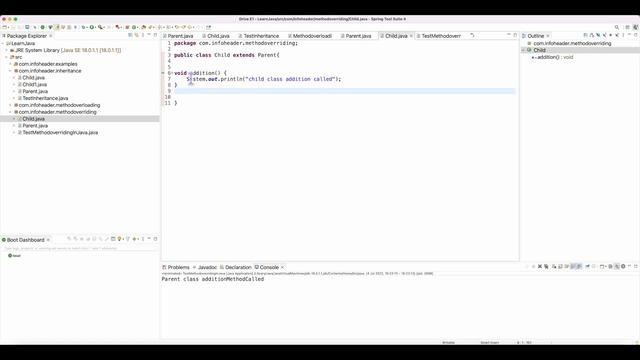Viewport: 640px width, 360px height.
Task: Select the local node in Boot Dashboard
Action: tap(15, 256)
